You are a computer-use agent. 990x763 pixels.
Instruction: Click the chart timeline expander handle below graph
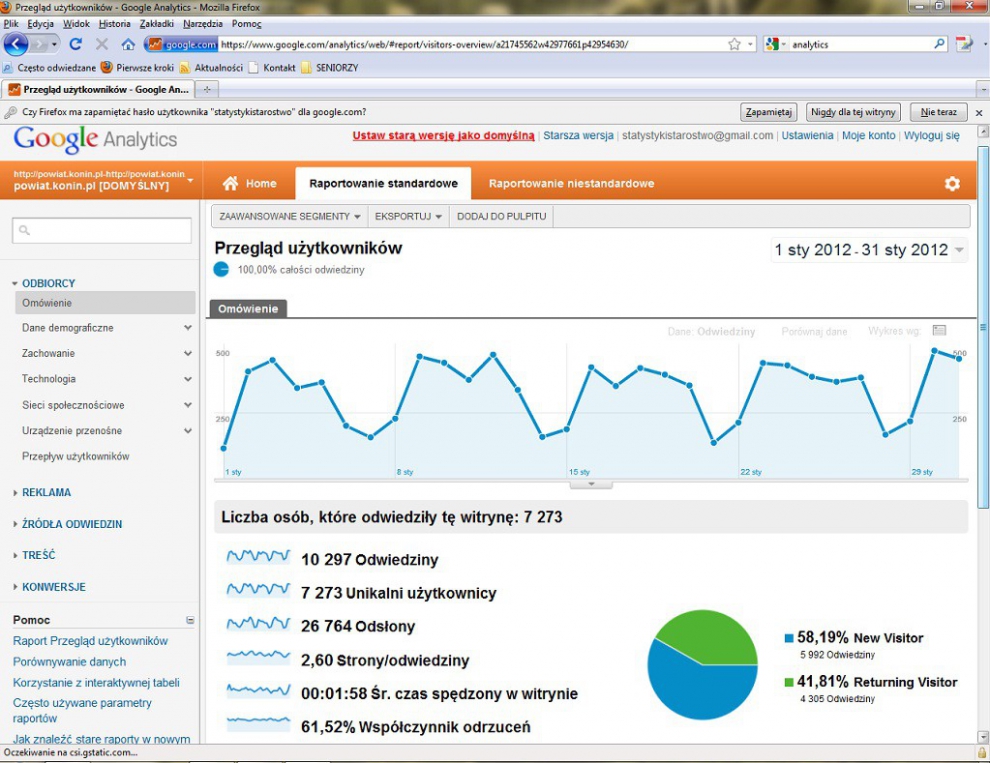[x=591, y=484]
